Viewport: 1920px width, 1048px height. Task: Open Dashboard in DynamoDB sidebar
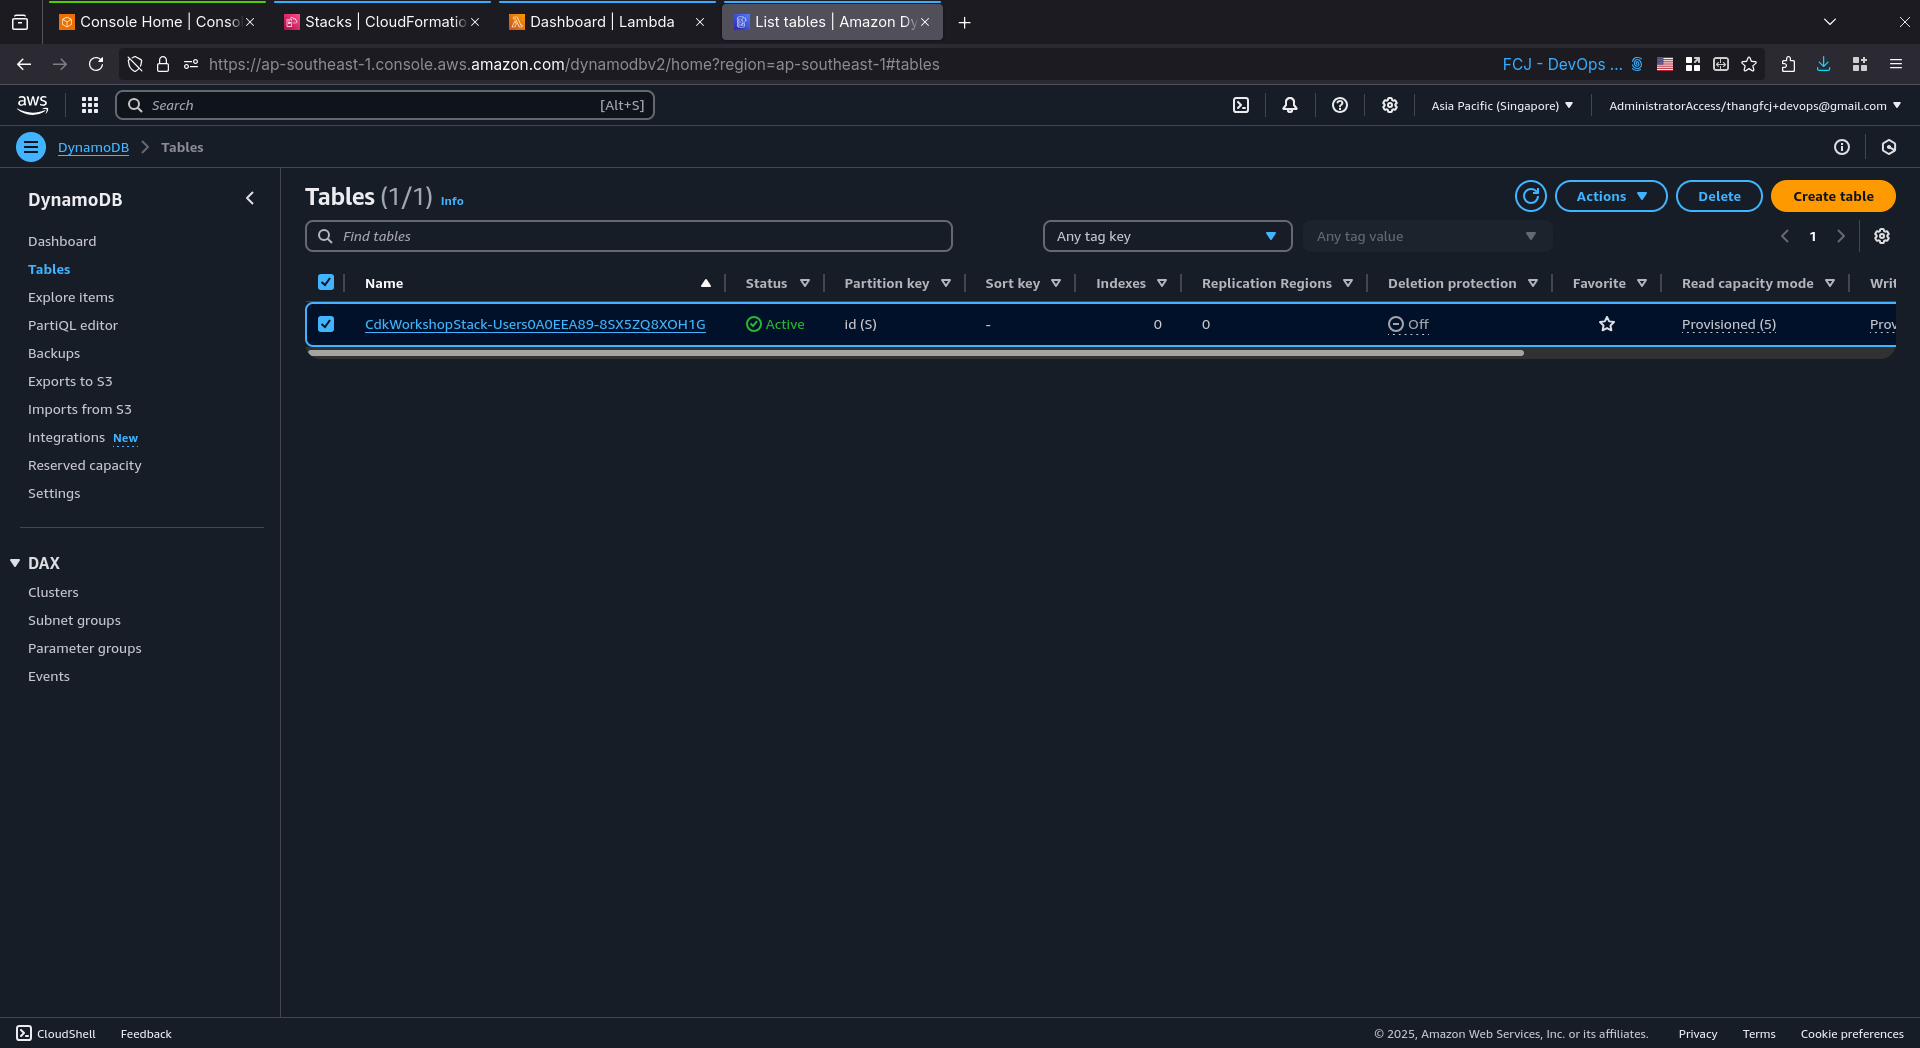(x=62, y=241)
